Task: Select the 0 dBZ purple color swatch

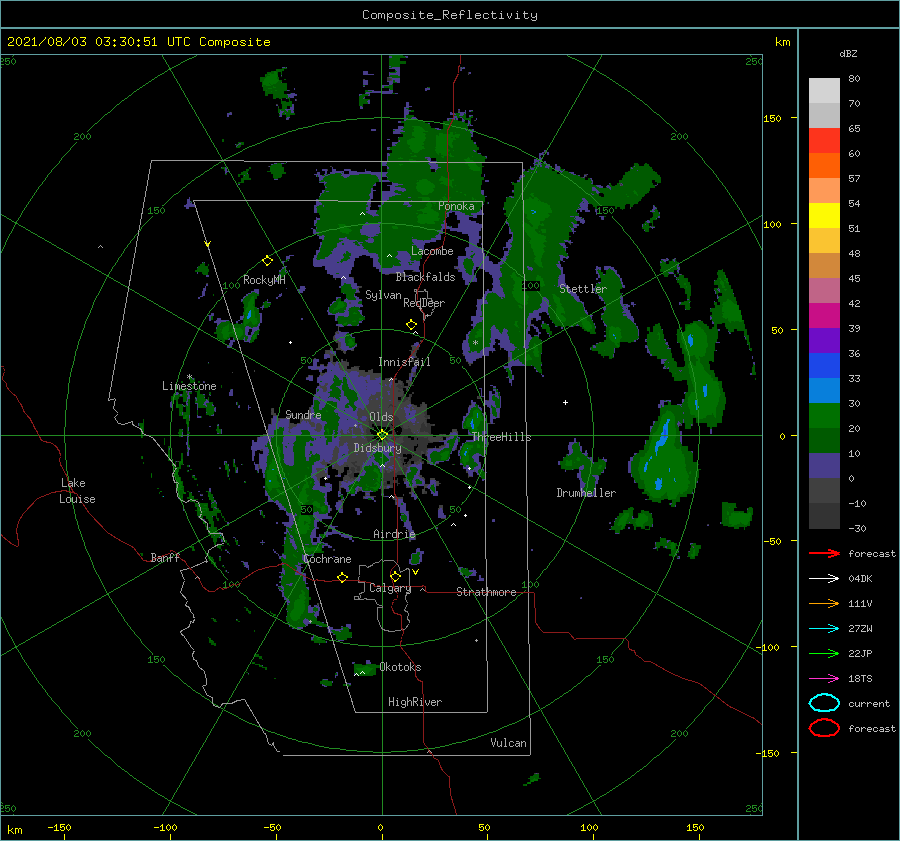Action: 824,466
